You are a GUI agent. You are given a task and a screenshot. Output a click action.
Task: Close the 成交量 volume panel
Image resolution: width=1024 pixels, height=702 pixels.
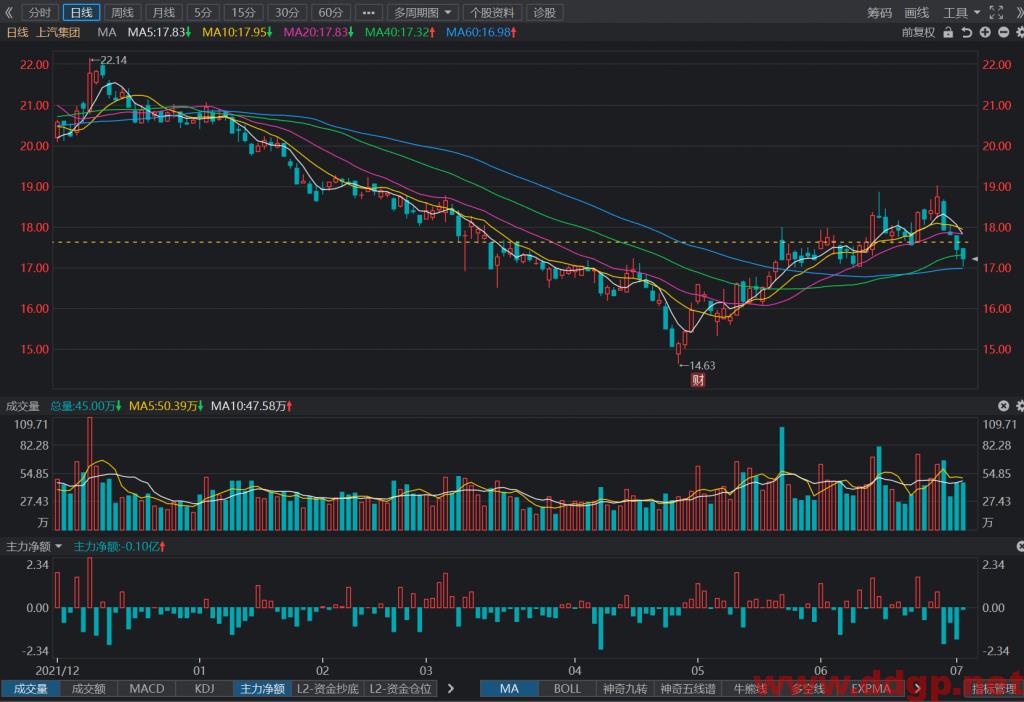[1003, 406]
